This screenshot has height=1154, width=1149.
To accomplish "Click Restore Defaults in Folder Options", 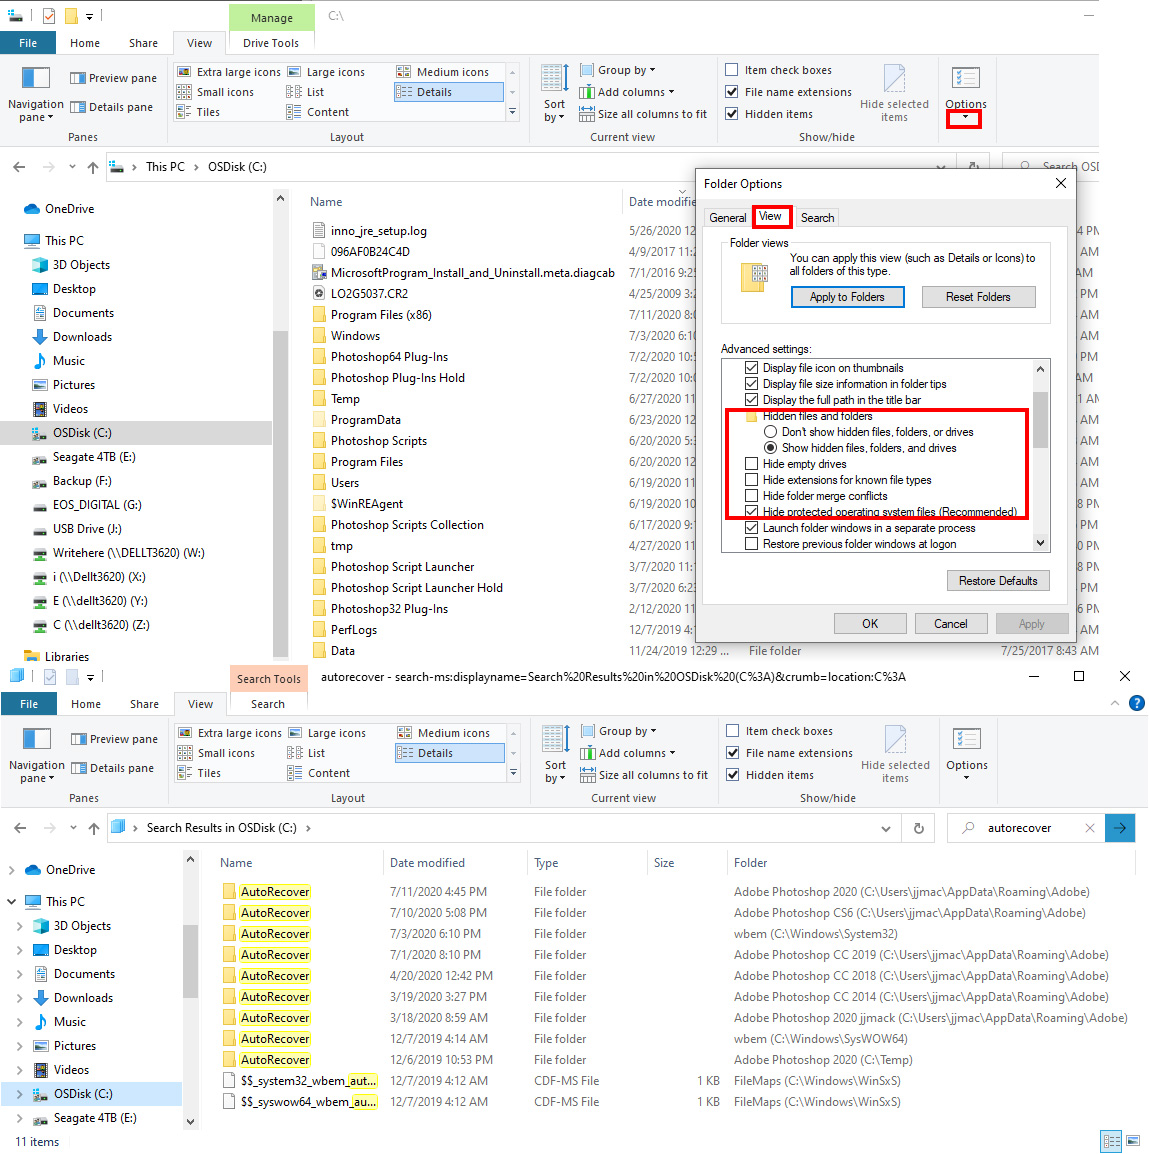I will click(x=997, y=580).
